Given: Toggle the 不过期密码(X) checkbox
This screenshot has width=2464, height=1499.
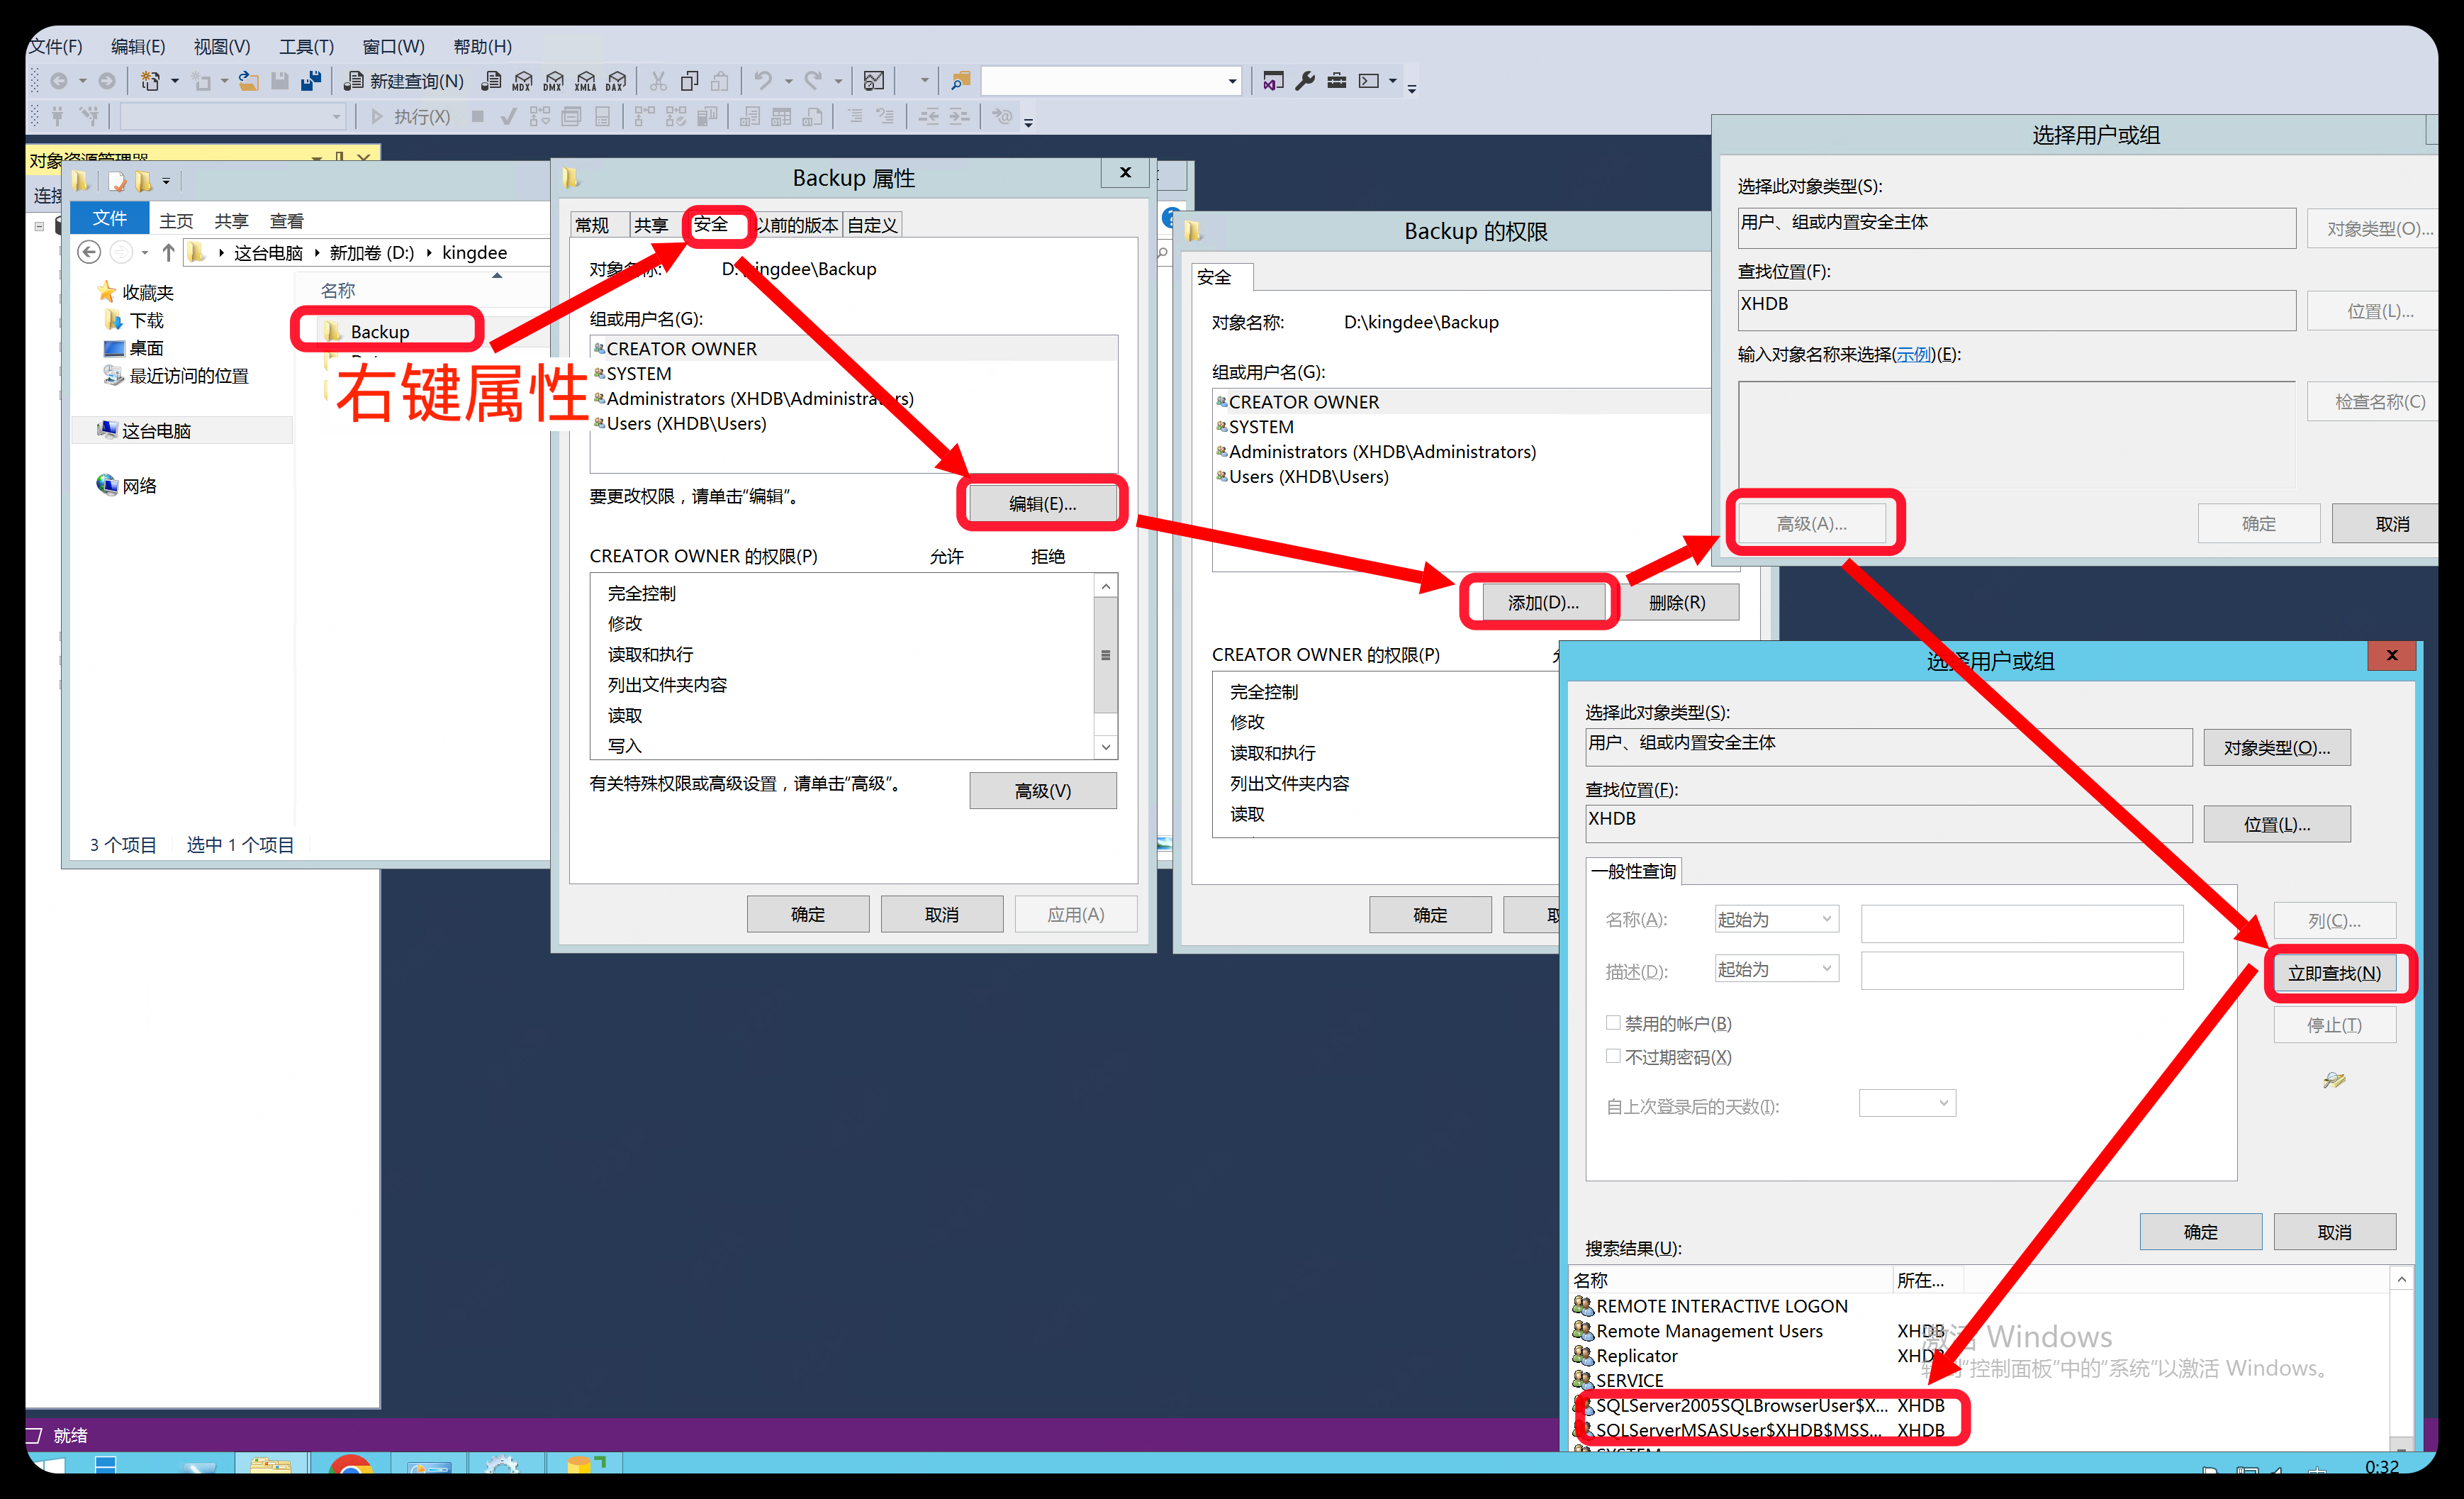Looking at the screenshot, I should (x=1612, y=1056).
